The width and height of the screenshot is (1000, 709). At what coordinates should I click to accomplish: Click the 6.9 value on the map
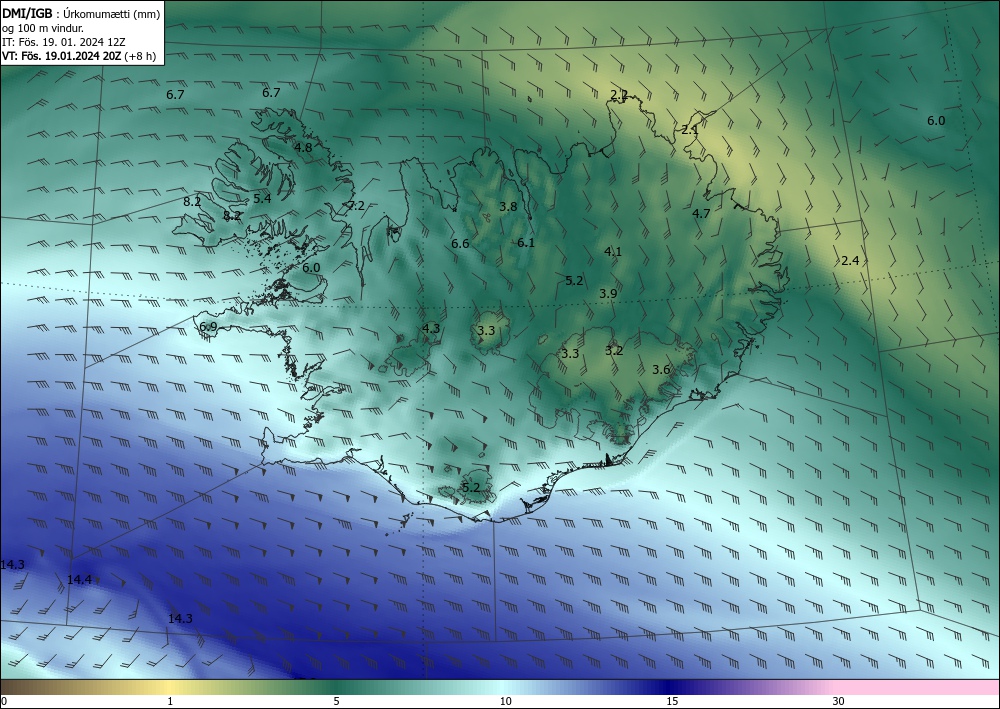(209, 327)
